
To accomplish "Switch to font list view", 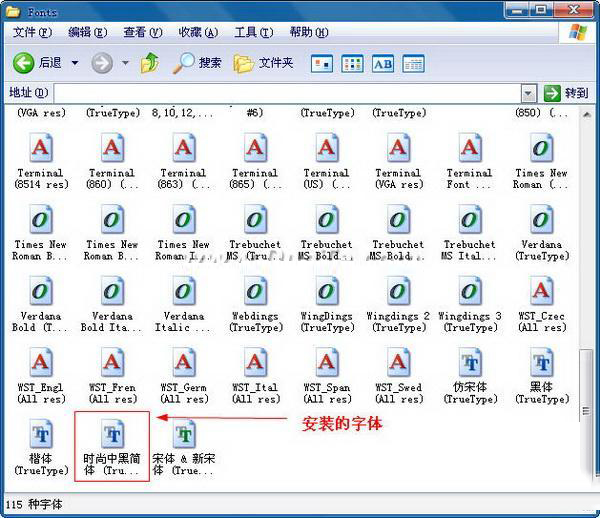I will coord(352,64).
